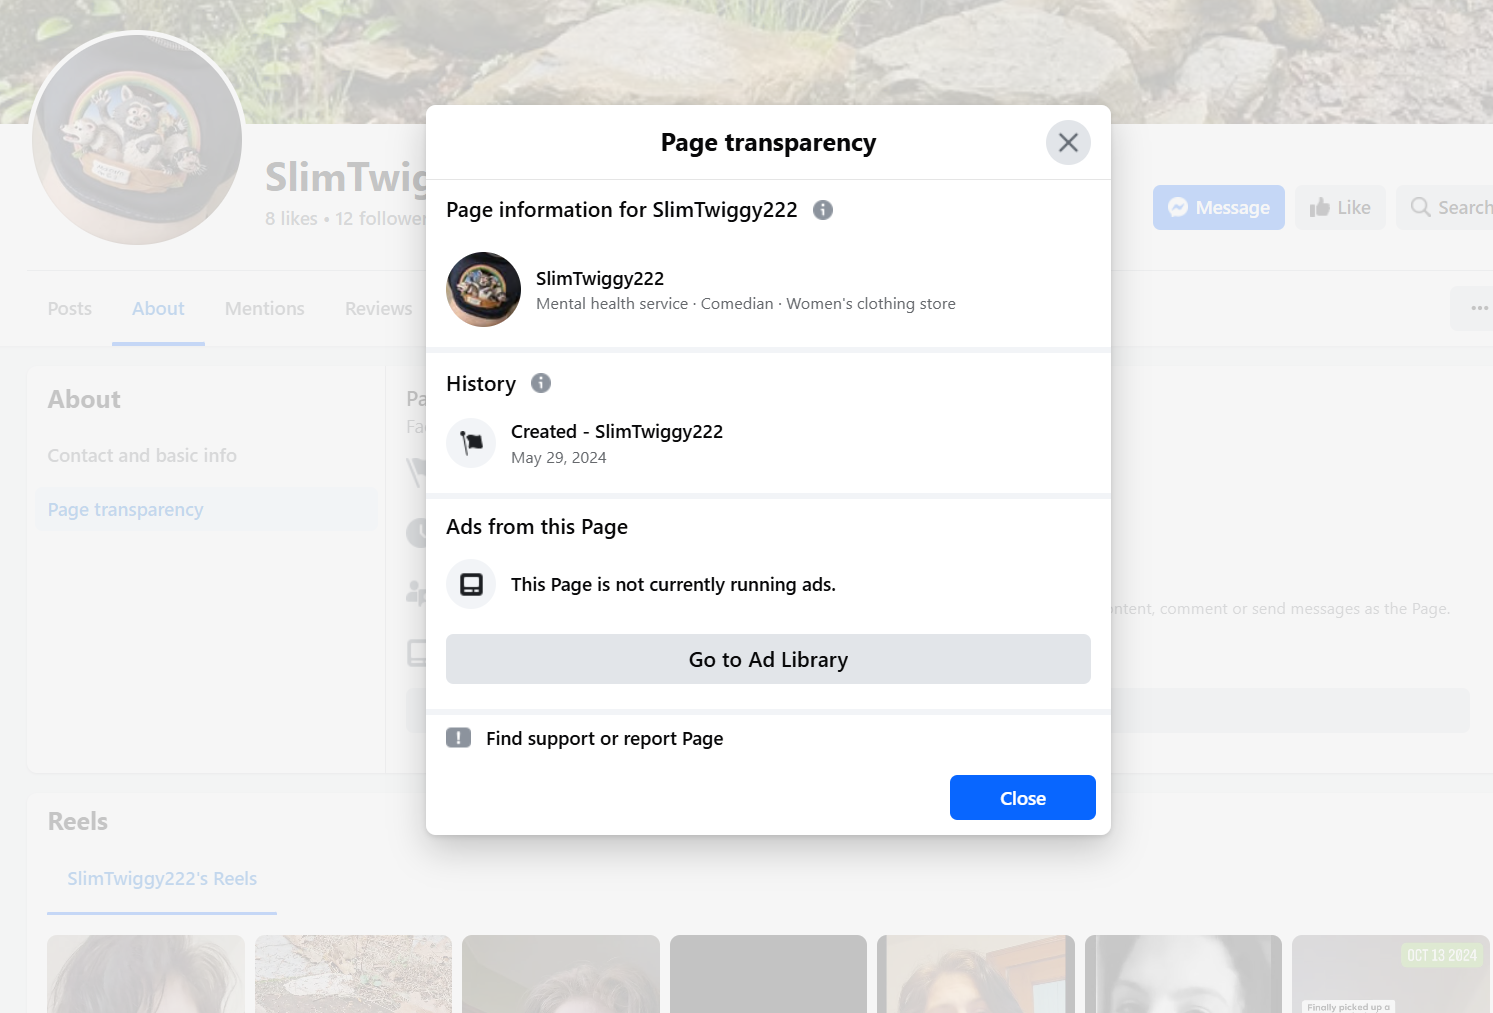Click the blue Close button
The height and width of the screenshot is (1013, 1493).
pos(1023,798)
